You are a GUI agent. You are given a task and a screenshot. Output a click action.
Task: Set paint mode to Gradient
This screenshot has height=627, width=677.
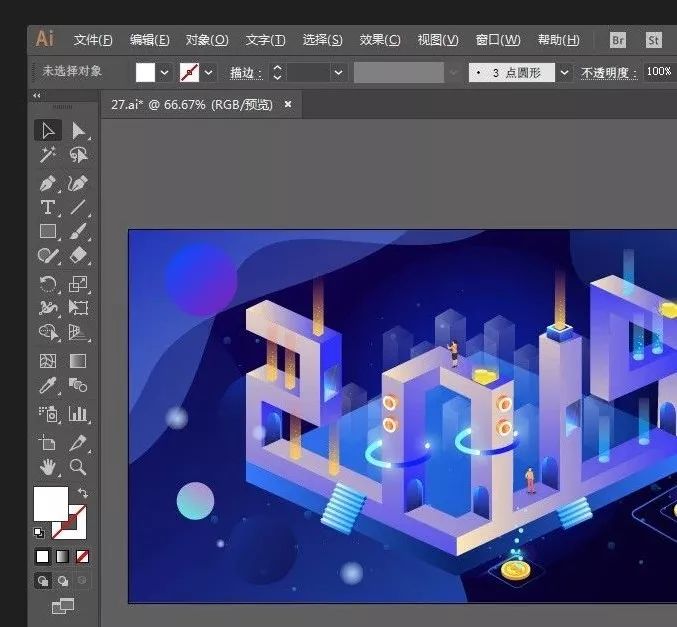(x=62, y=556)
